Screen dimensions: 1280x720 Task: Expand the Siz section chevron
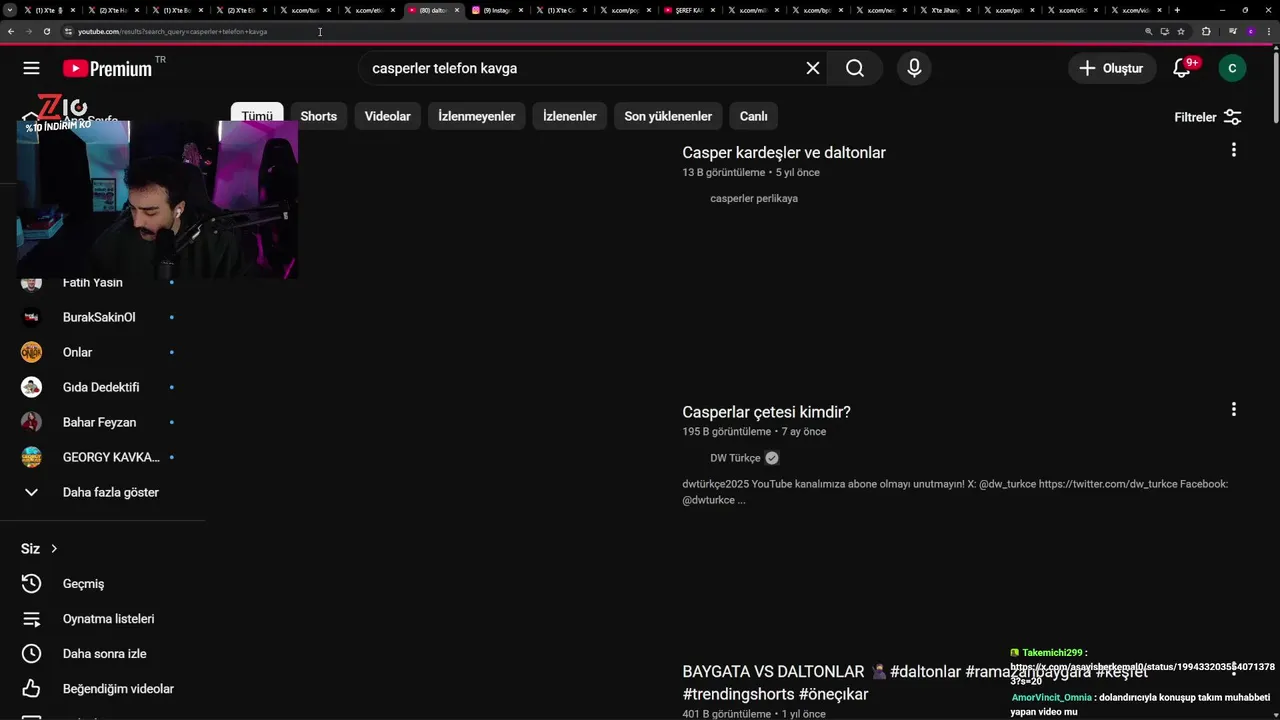[x=54, y=549]
